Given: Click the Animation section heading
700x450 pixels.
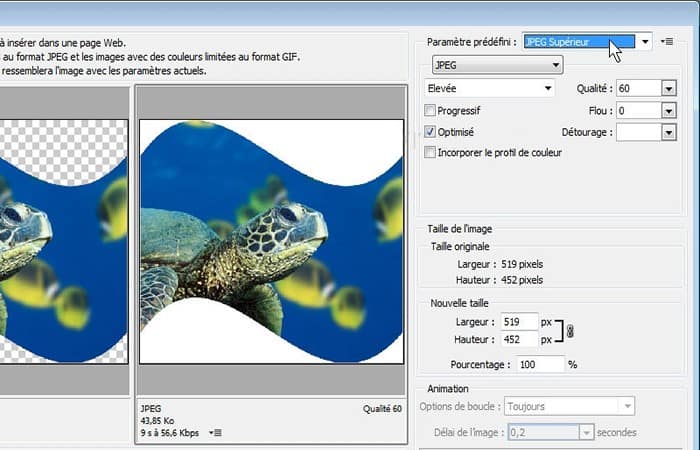Looking at the screenshot, I should [x=448, y=388].
